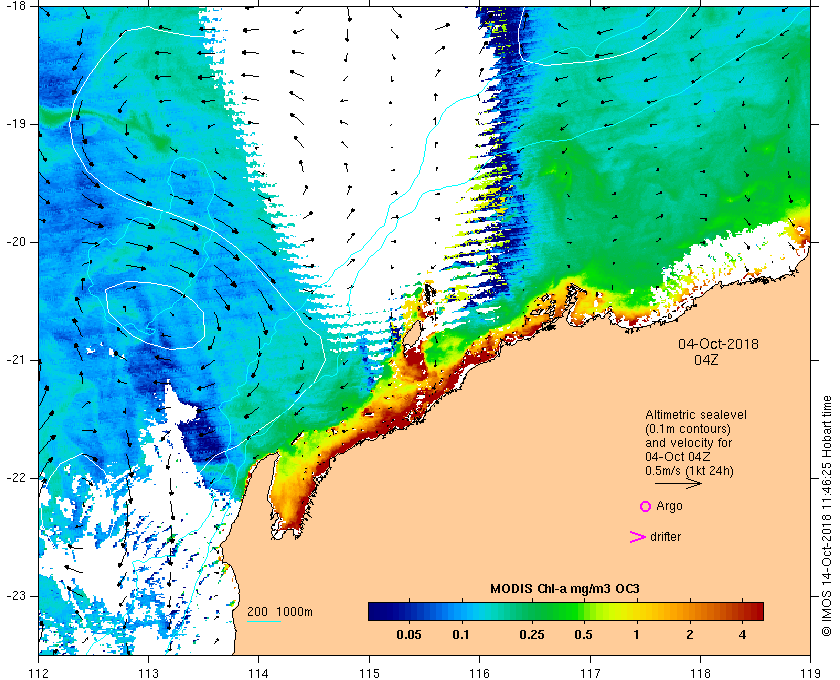
Task: Click the '(0.1m contours)' legend text
Action: pos(688,429)
